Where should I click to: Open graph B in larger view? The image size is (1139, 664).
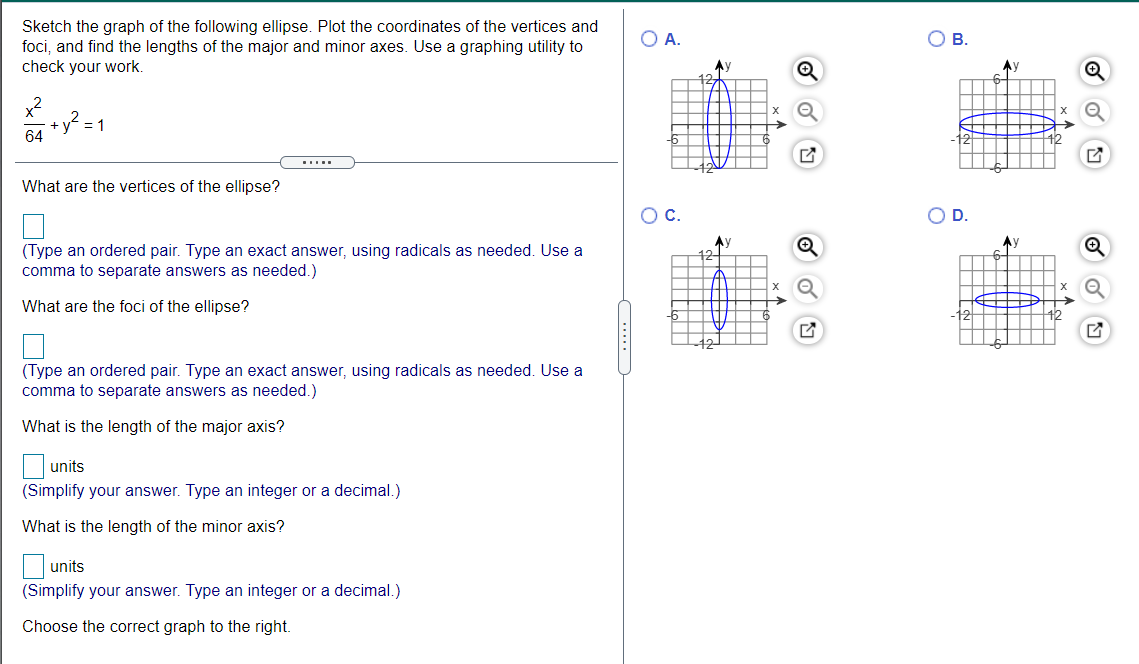1094,154
